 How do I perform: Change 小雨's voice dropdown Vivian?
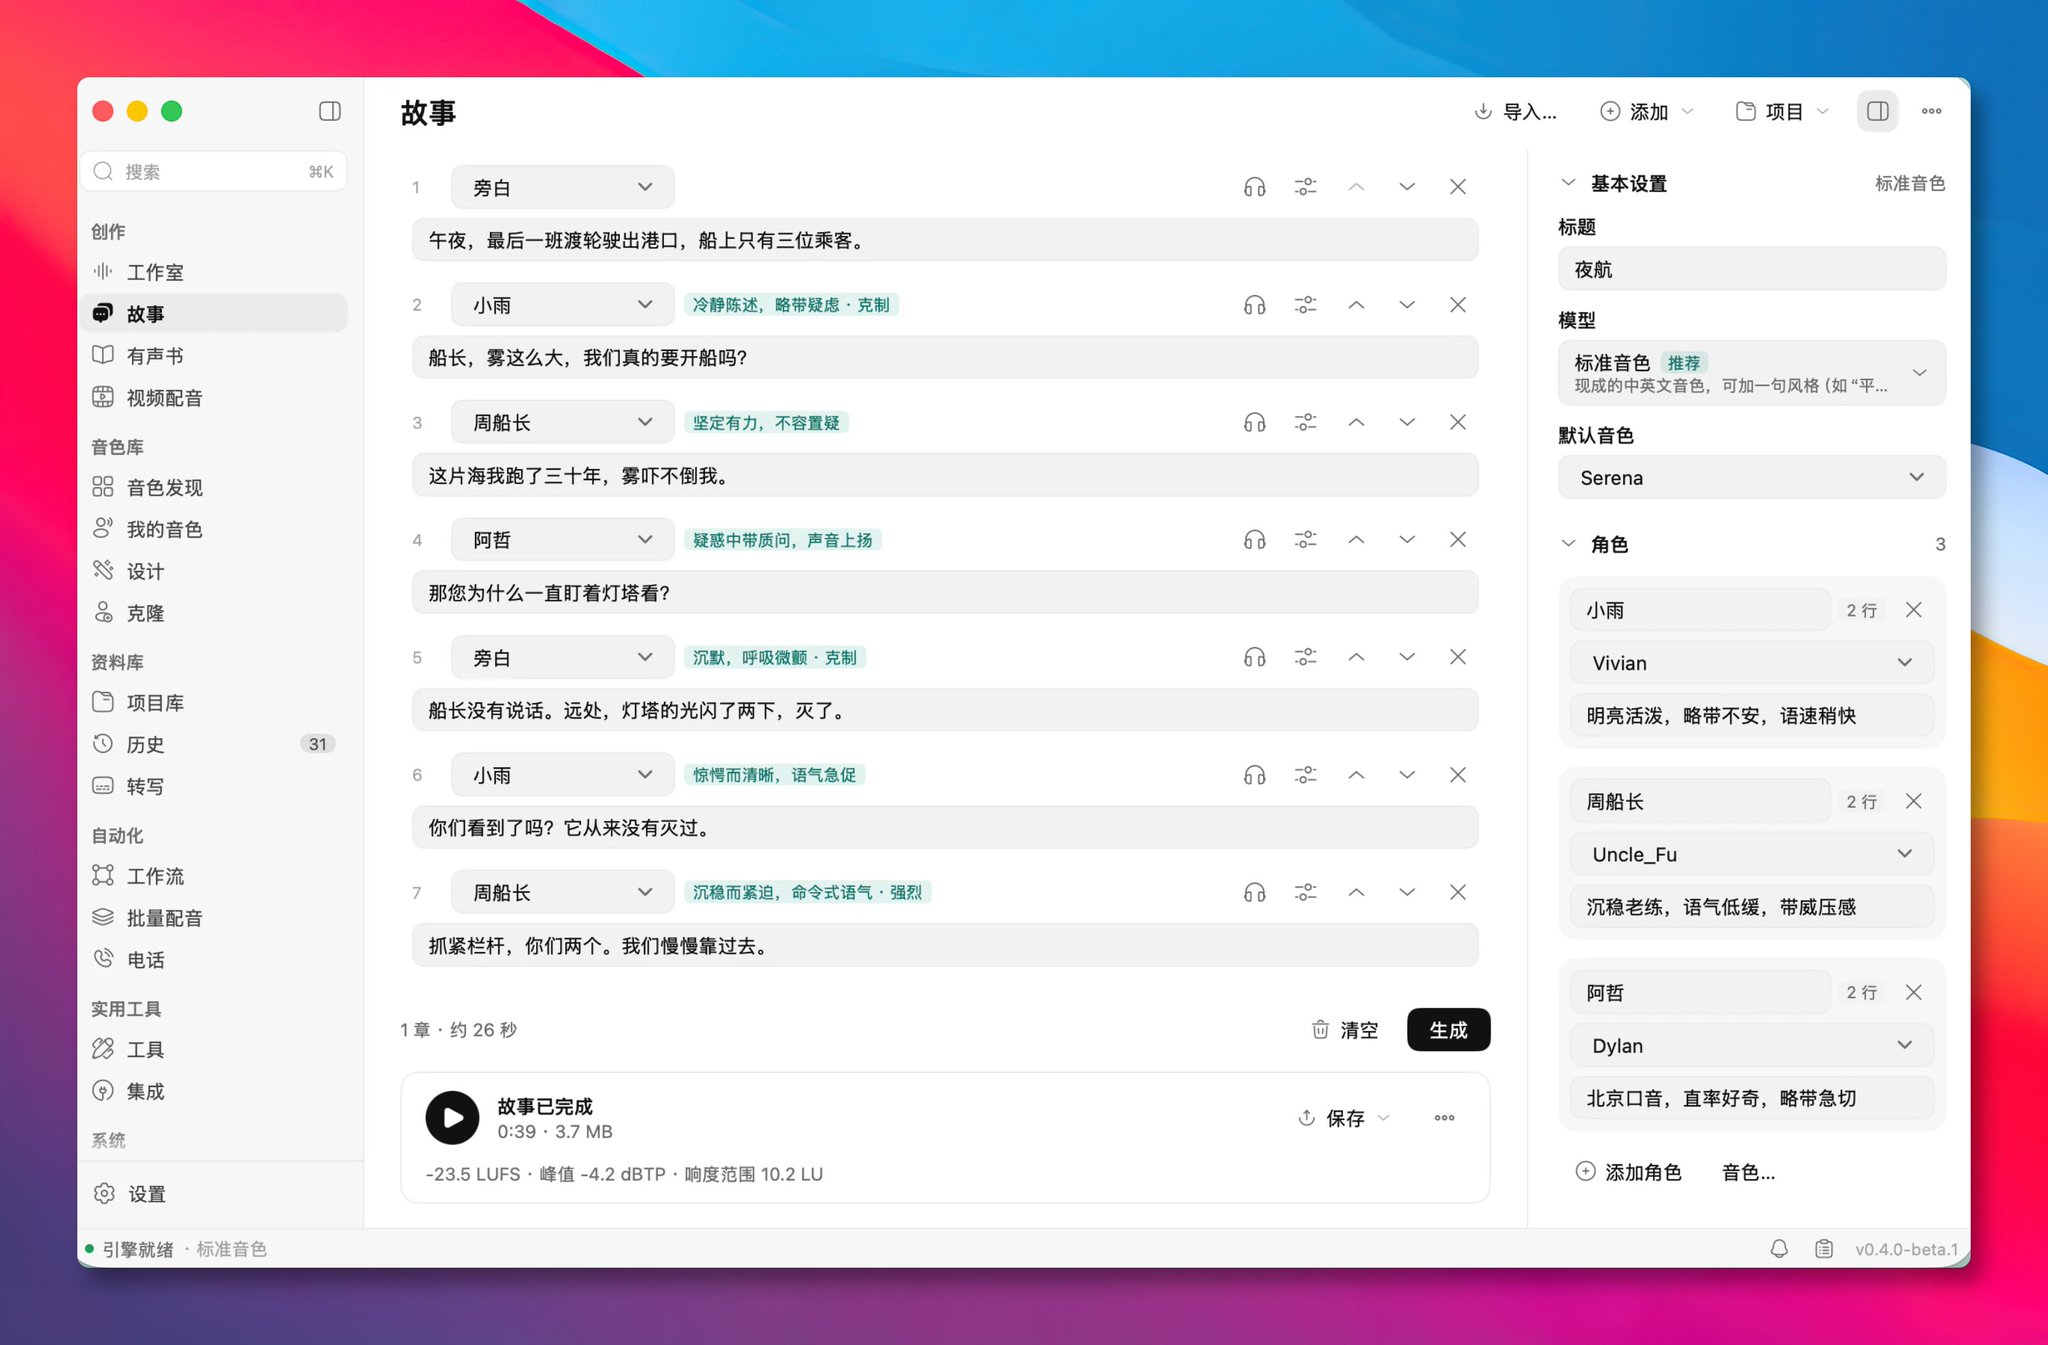[x=1751, y=662]
